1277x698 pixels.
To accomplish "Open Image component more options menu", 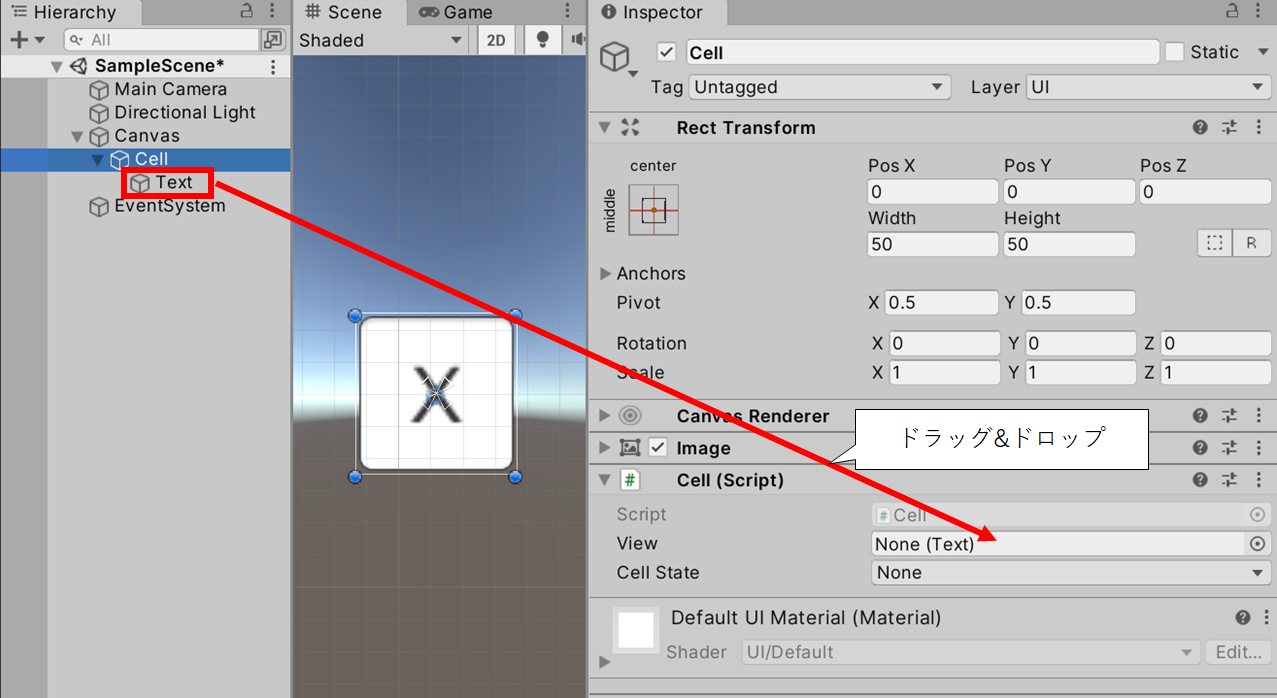I will [1258, 448].
